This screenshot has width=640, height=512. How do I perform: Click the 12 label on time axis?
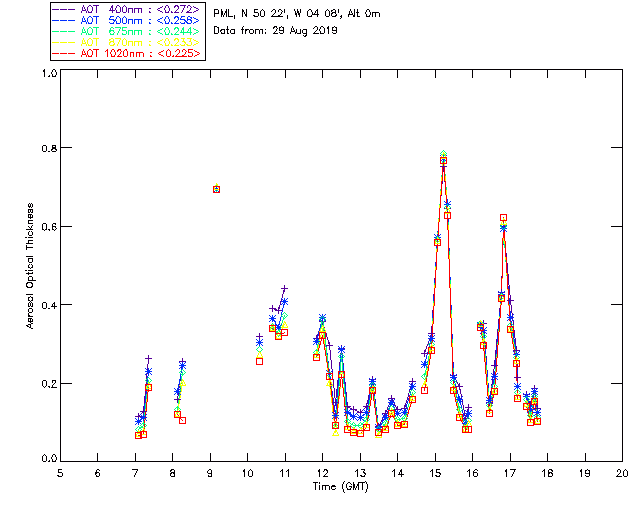322,473
